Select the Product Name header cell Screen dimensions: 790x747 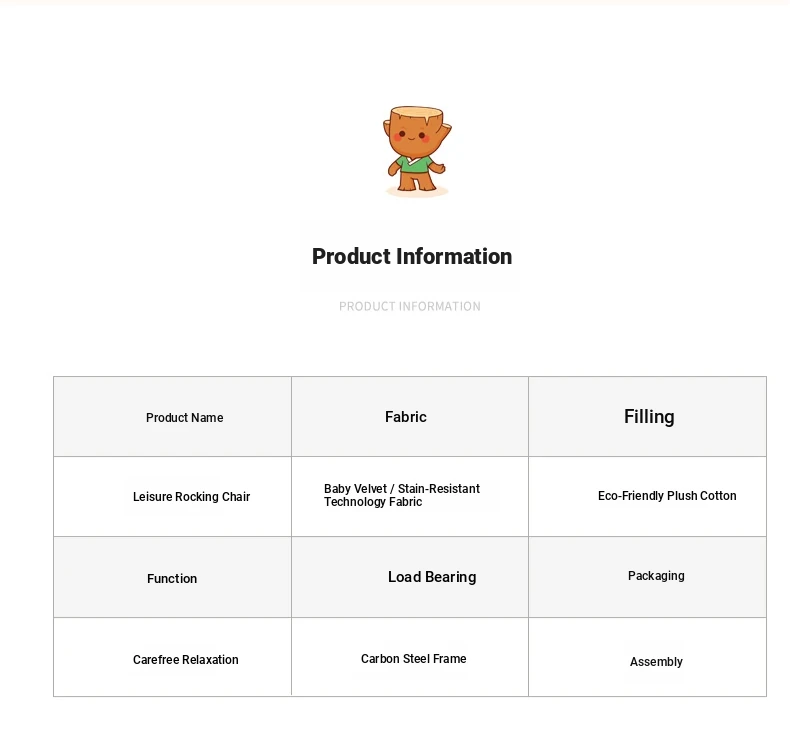pyautogui.click(x=172, y=417)
